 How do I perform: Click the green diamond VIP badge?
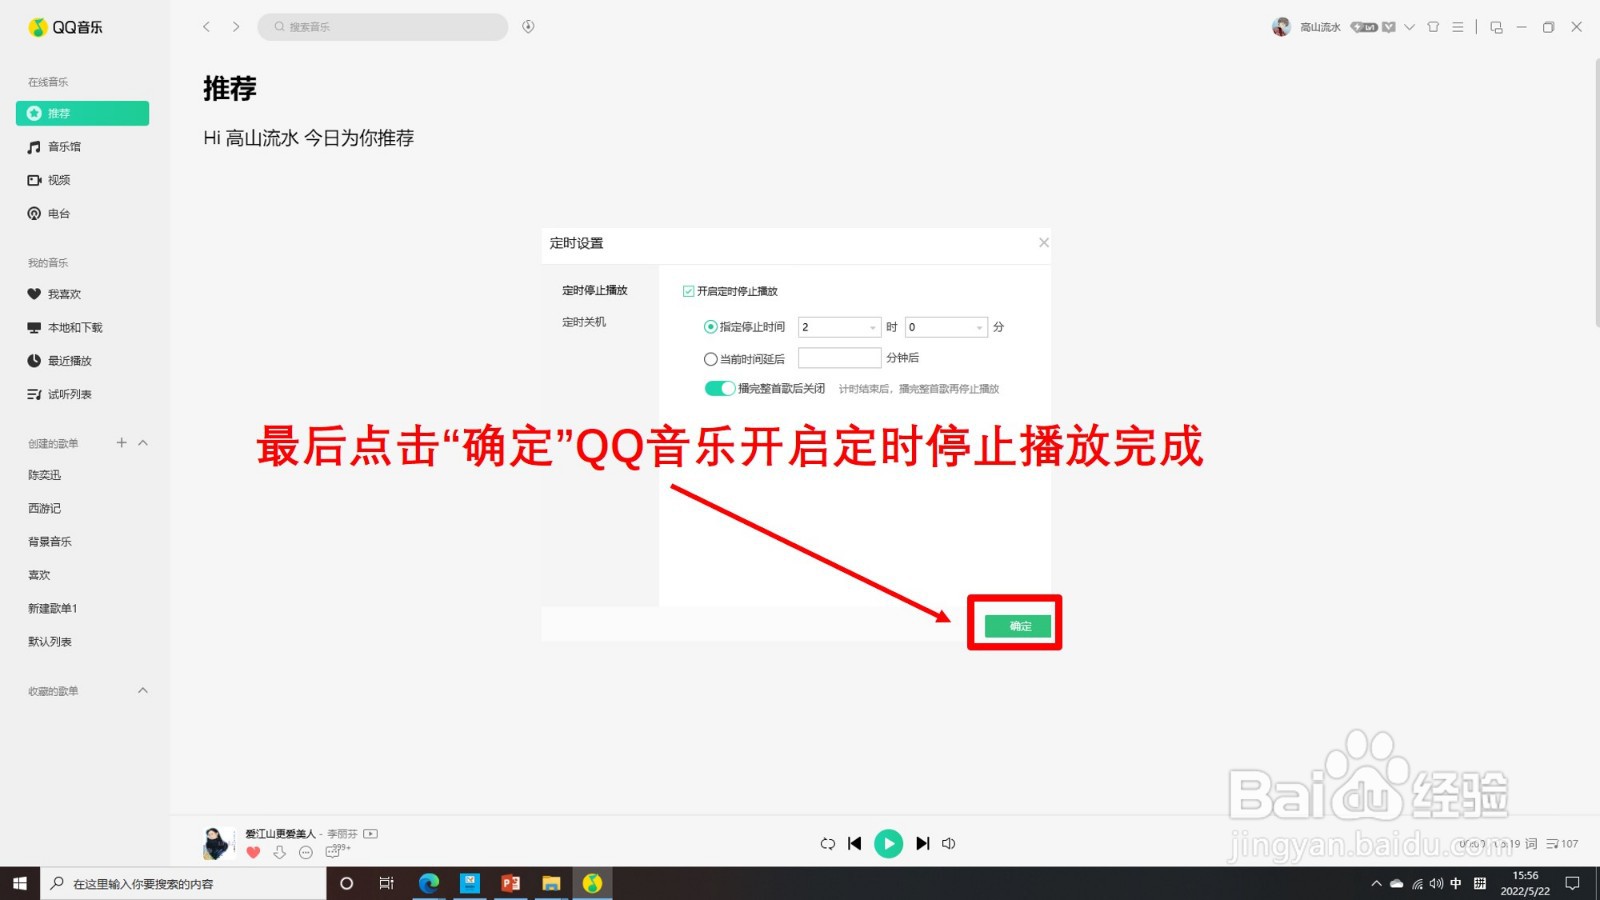click(x=1389, y=27)
